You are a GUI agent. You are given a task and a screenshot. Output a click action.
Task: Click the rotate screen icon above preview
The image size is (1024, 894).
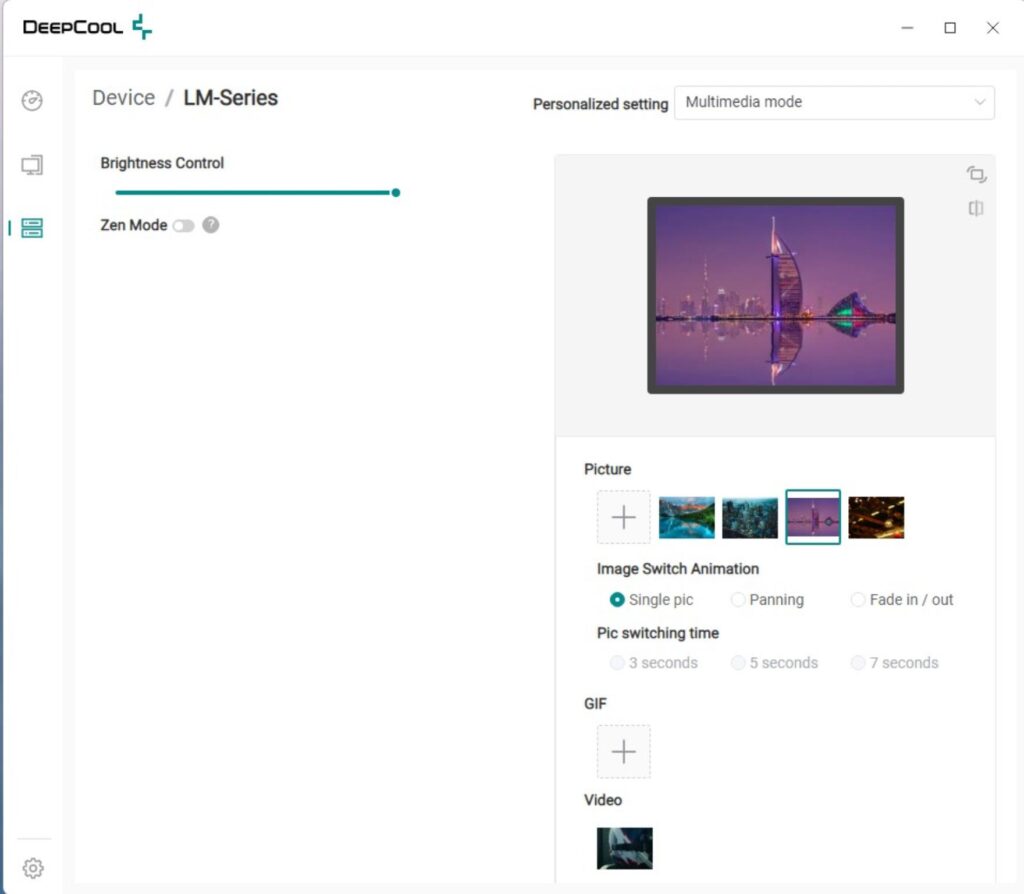click(976, 174)
